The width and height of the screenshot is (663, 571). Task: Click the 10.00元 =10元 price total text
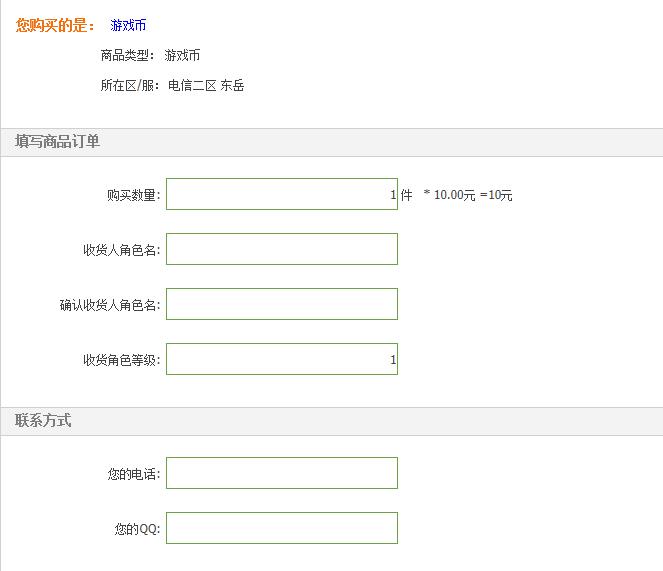click(473, 195)
